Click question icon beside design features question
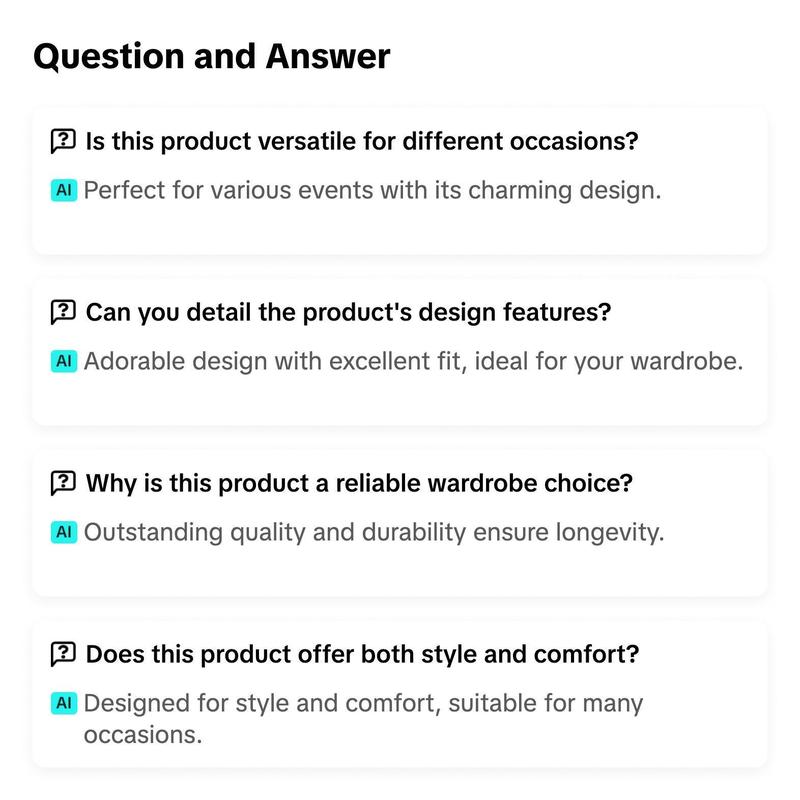The image size is (800, 800). (64, 312)
